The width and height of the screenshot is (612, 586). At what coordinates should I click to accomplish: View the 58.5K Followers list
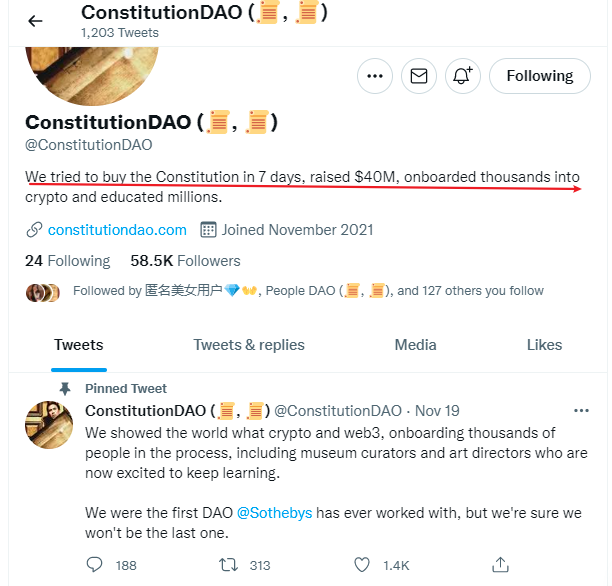[x=185, y=261]
